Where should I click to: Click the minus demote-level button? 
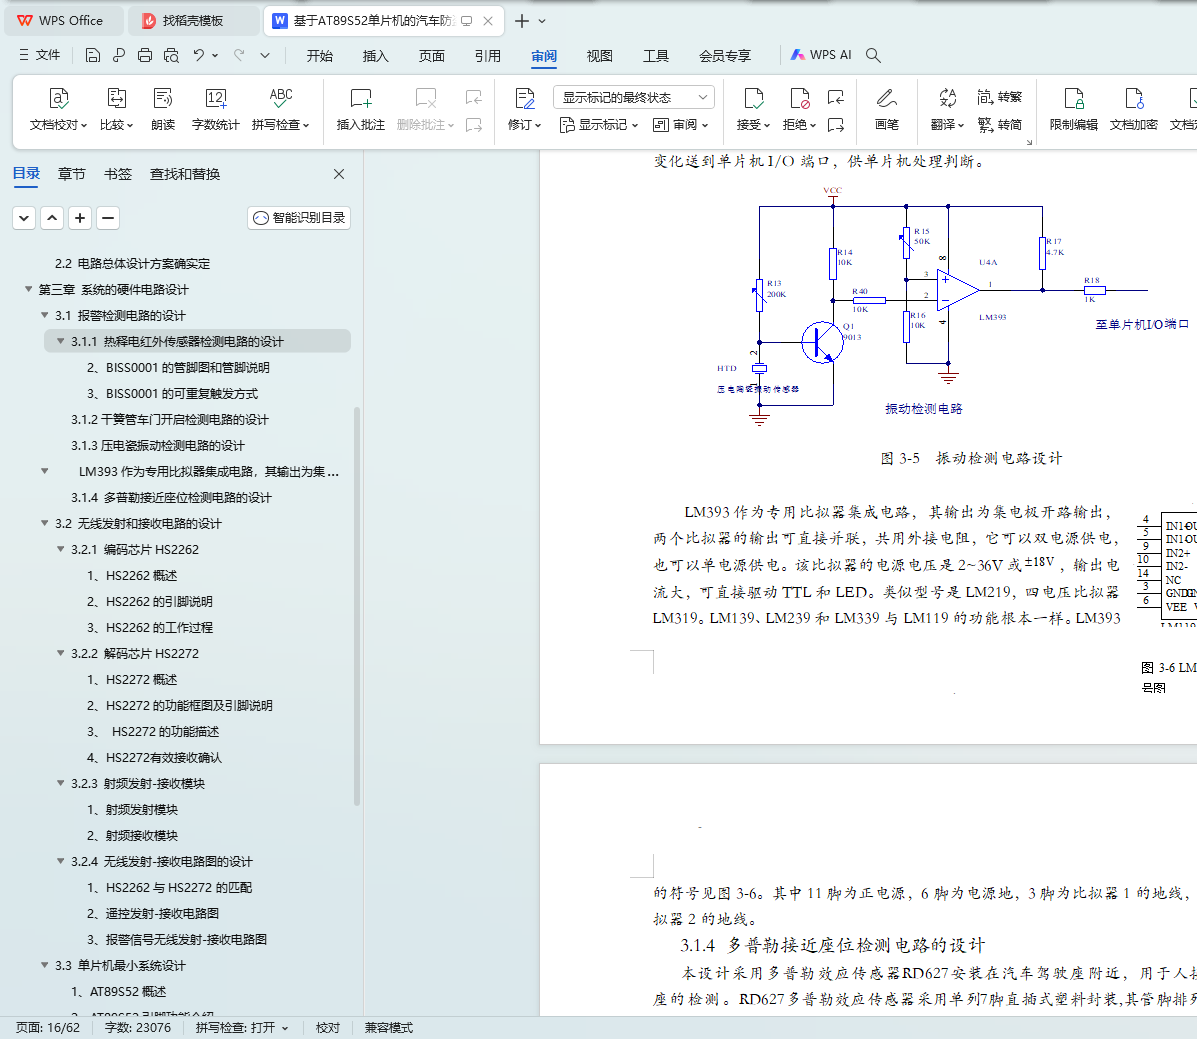[x=108, y=218]
